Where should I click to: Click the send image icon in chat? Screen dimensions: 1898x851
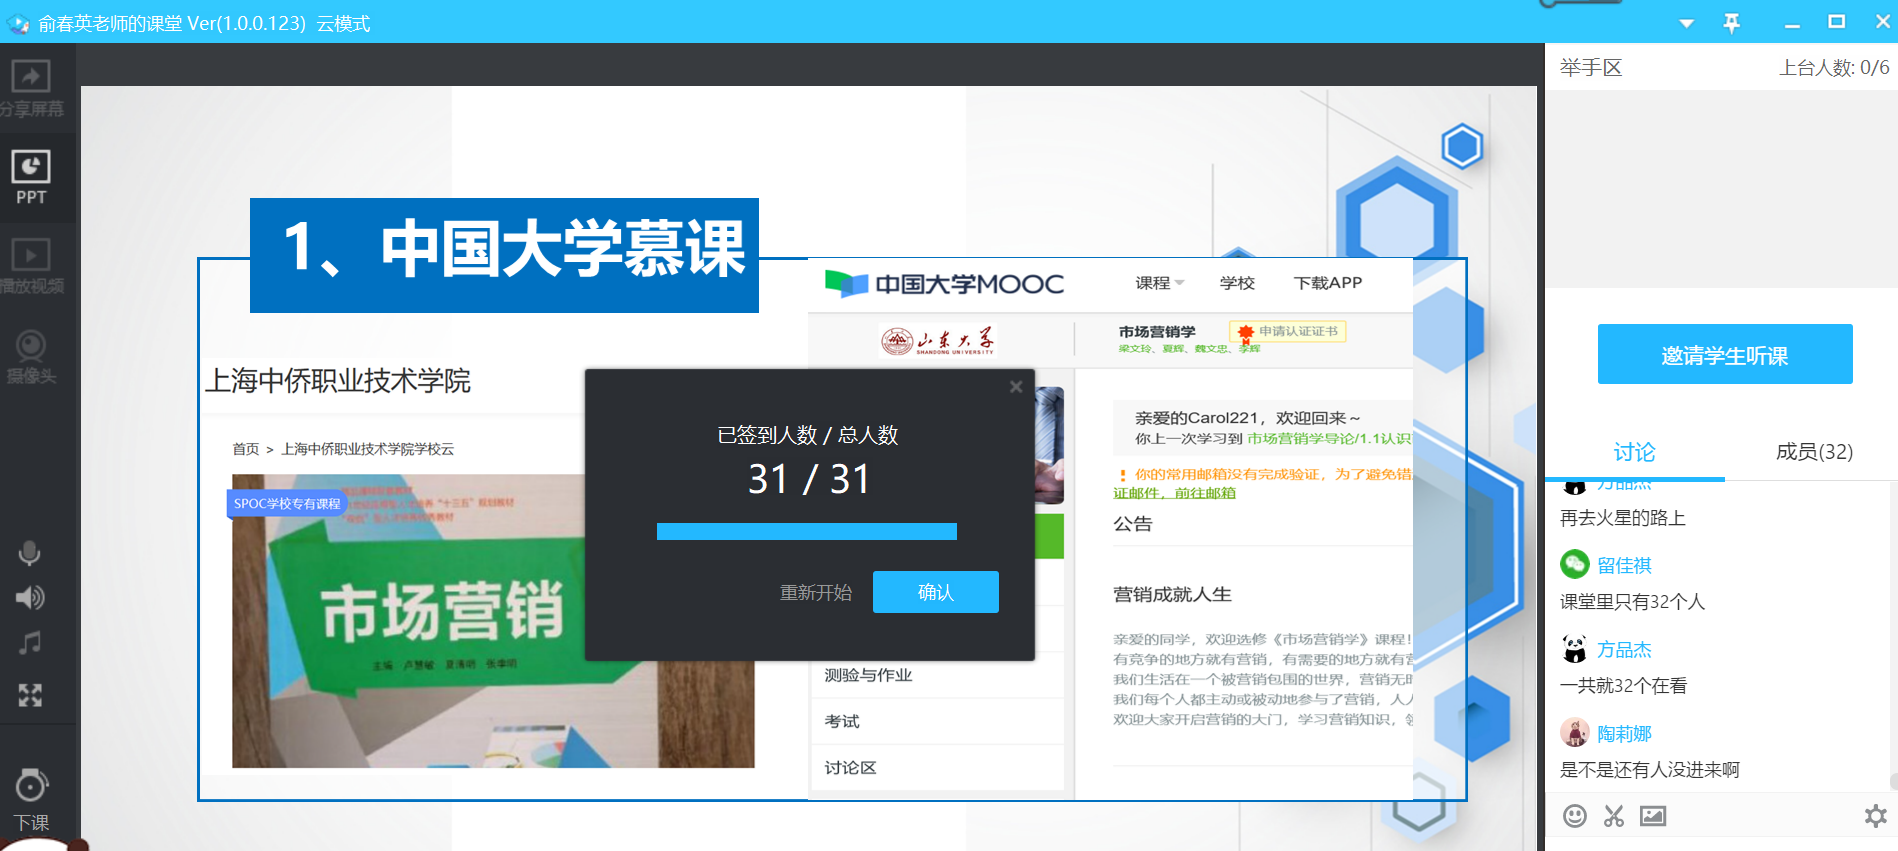[x=1653, y=816]
